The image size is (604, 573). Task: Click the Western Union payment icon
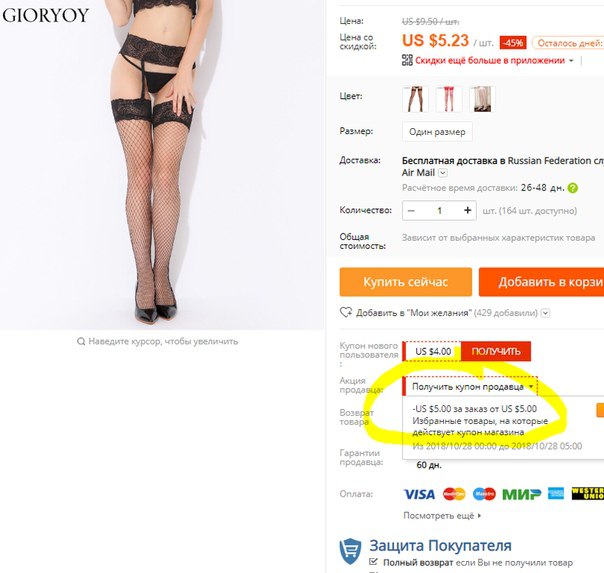pyautogui.click(x=587, y=494)
